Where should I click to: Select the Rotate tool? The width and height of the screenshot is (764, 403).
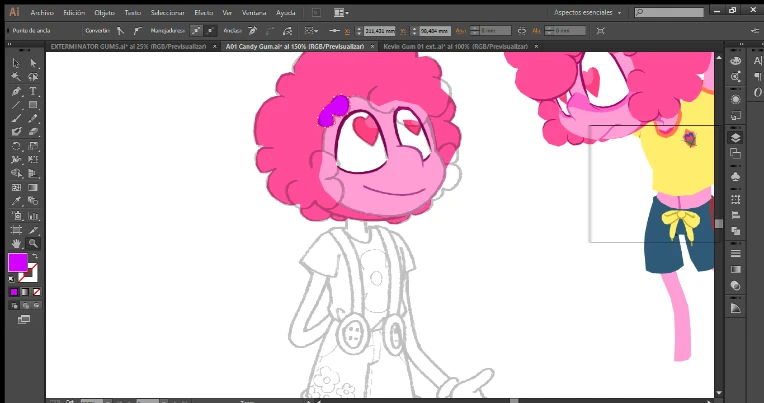pos(16,146)
